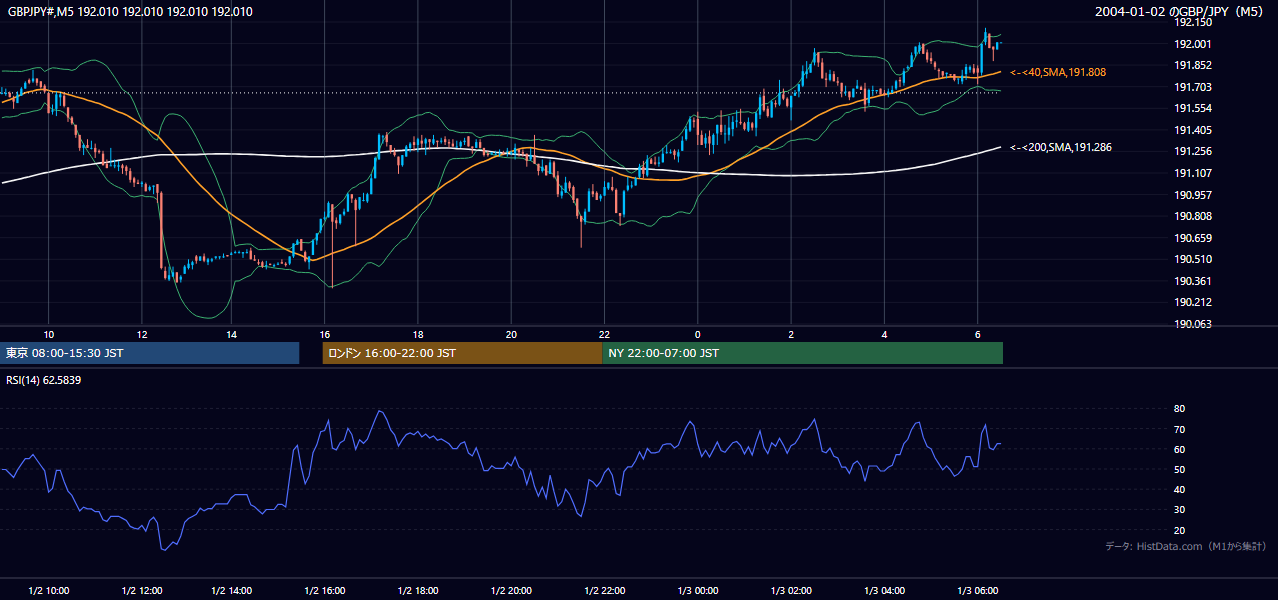Click price axis value 192.150

(1192, 22)
